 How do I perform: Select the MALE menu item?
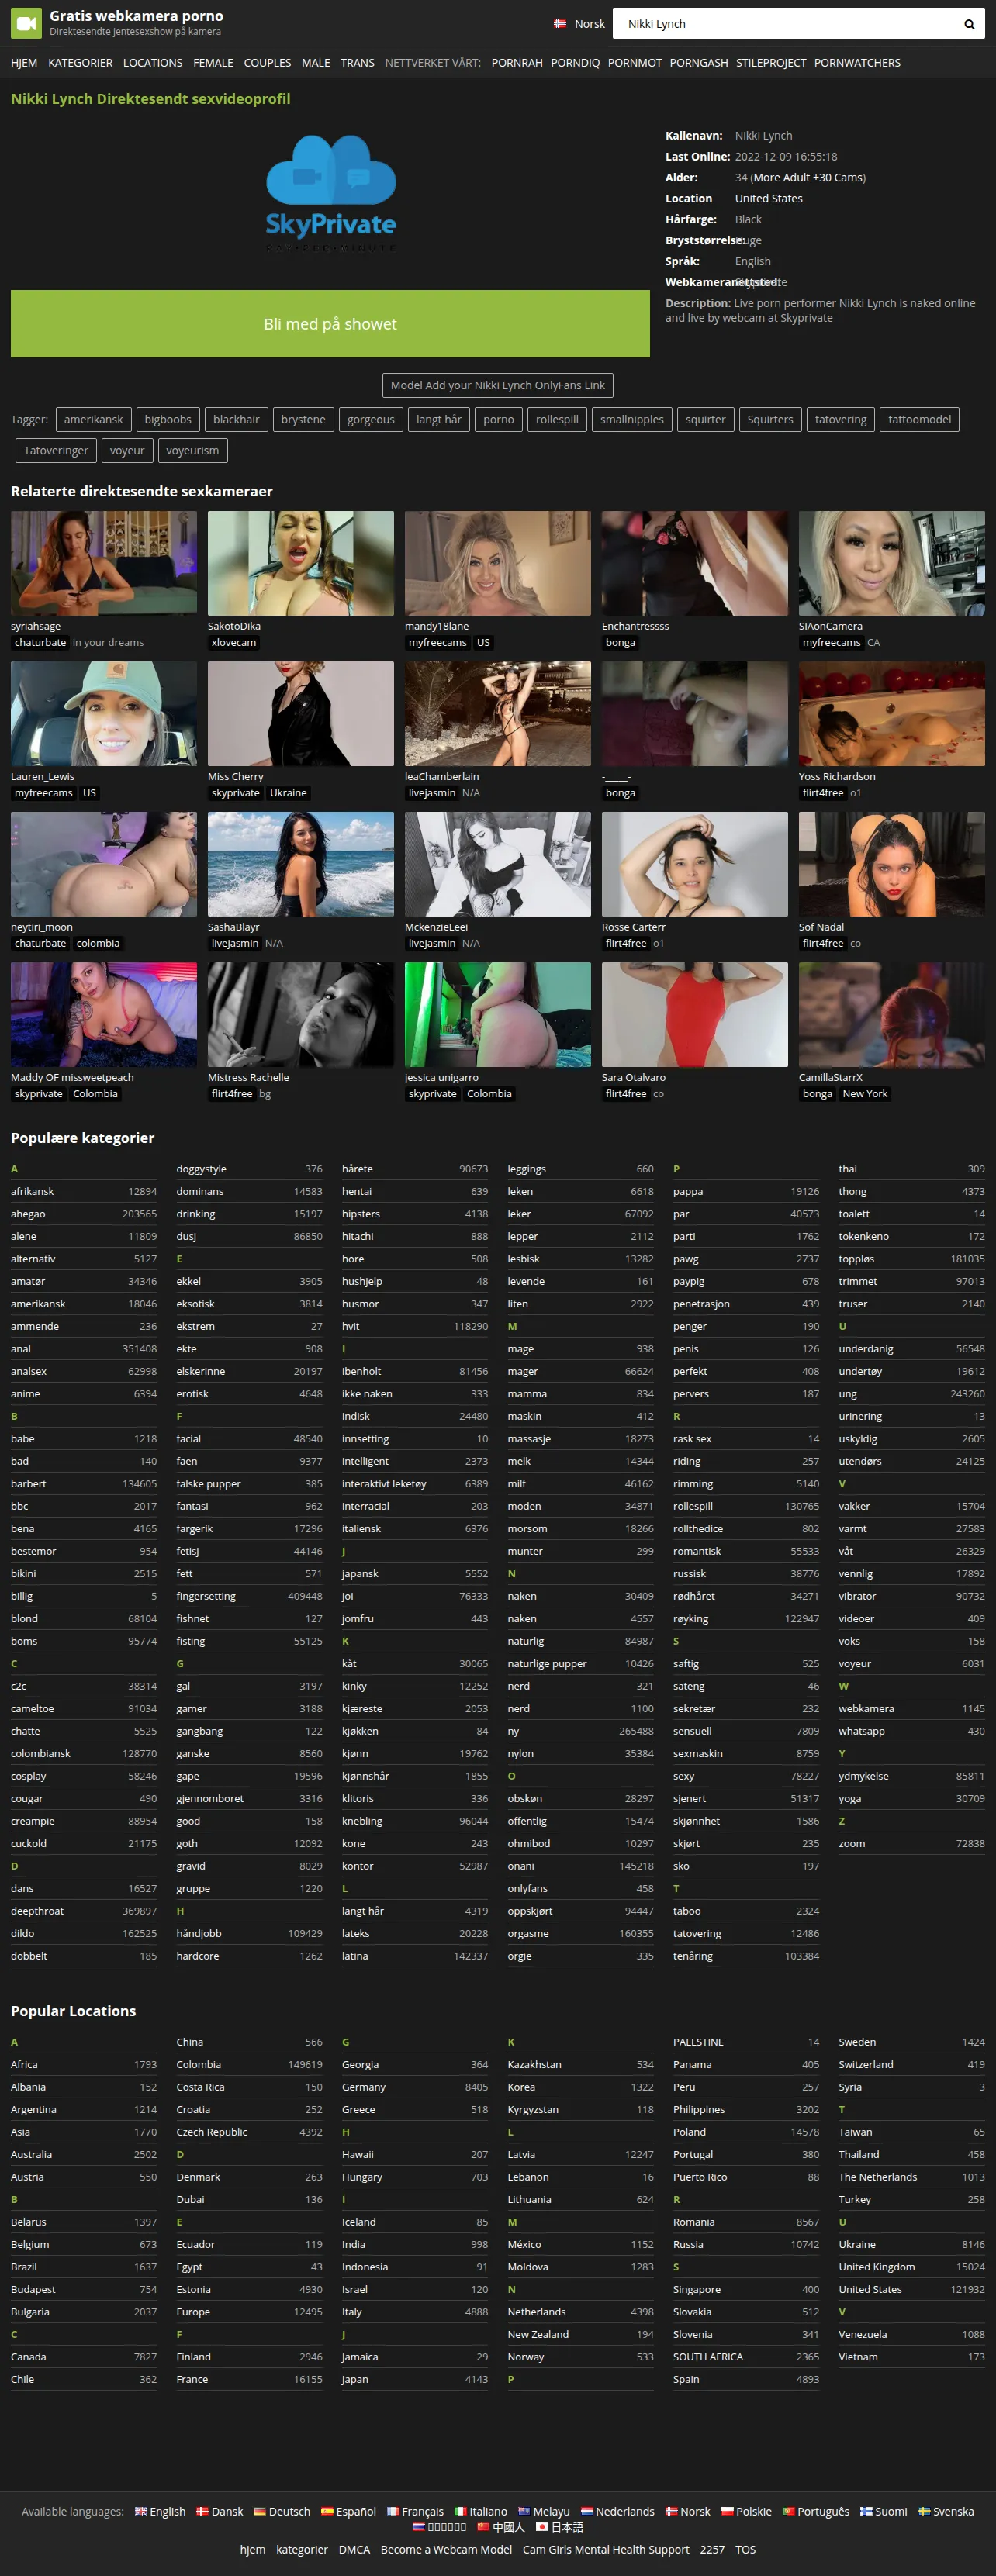pyautogui.click(x=316, y=63)
